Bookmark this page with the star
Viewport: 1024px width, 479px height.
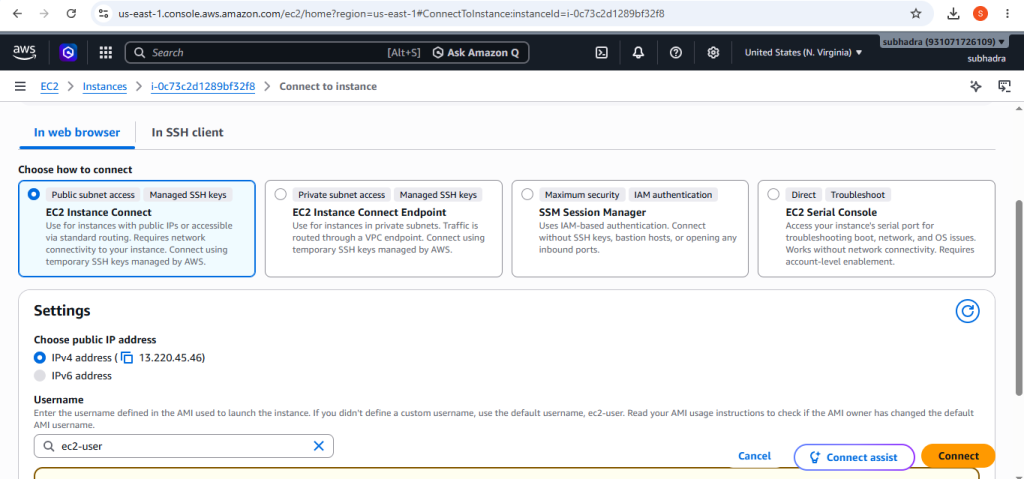click(x=916, y=13)
